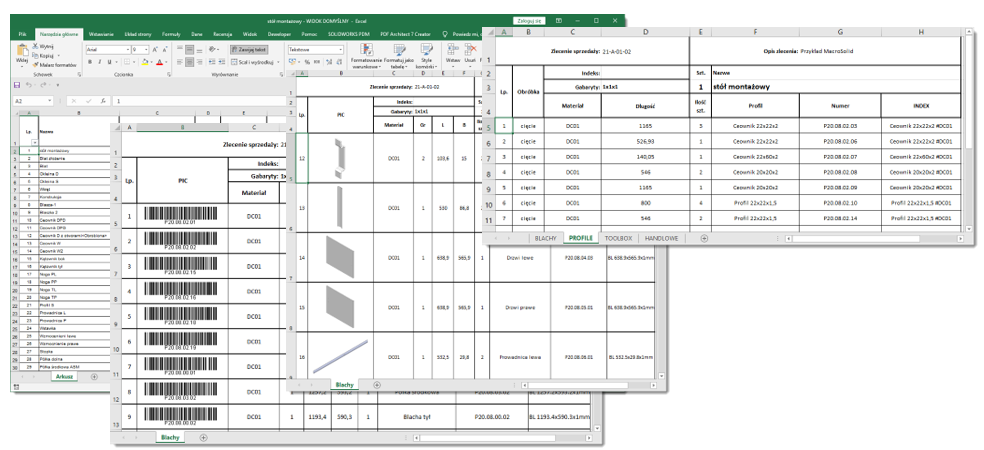This screenshot has width=984, height=450.
Task: Click the text orientation icon
Action: point(212,49)
